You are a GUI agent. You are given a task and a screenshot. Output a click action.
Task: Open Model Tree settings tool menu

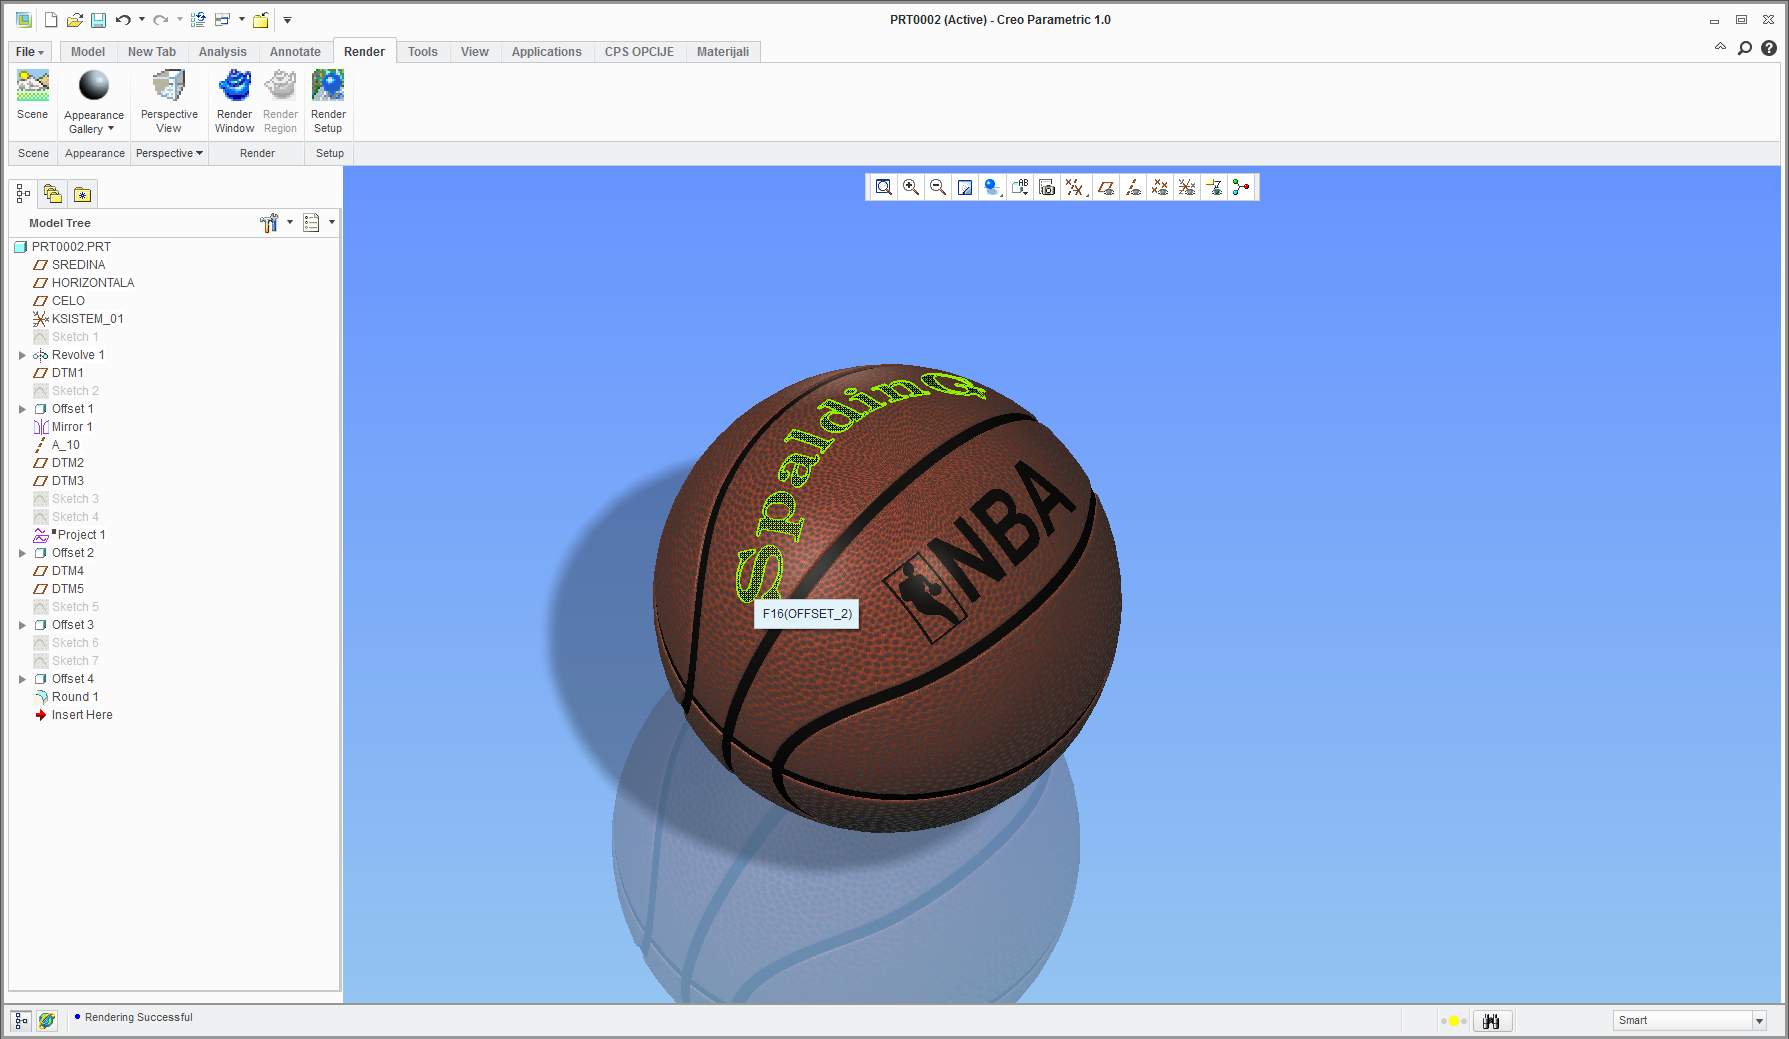[x=275, y=223]
